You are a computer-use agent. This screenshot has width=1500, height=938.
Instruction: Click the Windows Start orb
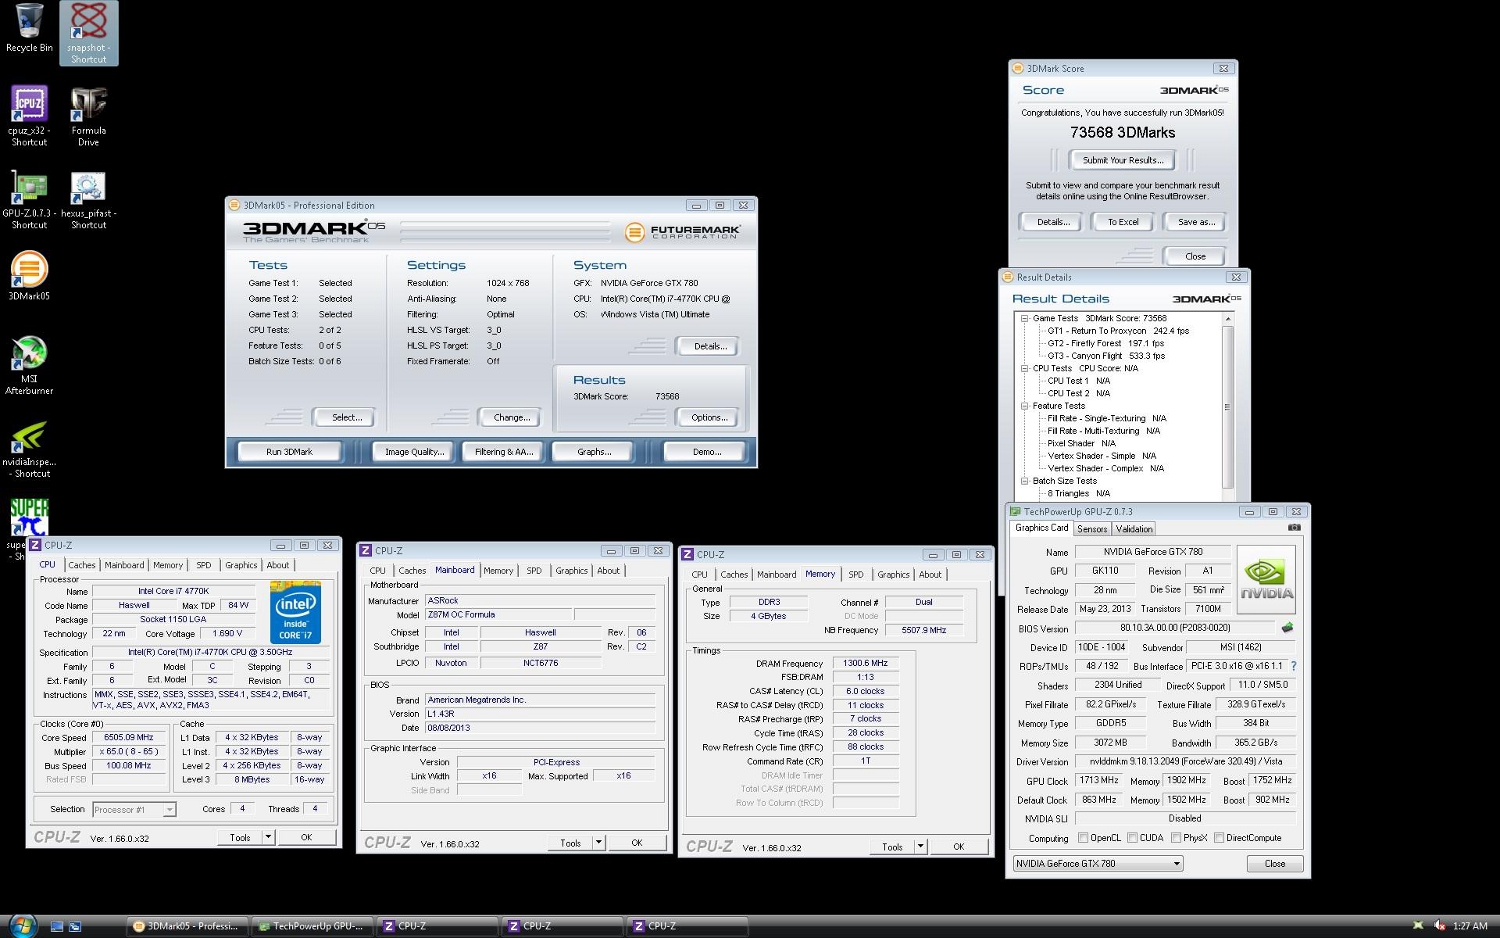22,925
